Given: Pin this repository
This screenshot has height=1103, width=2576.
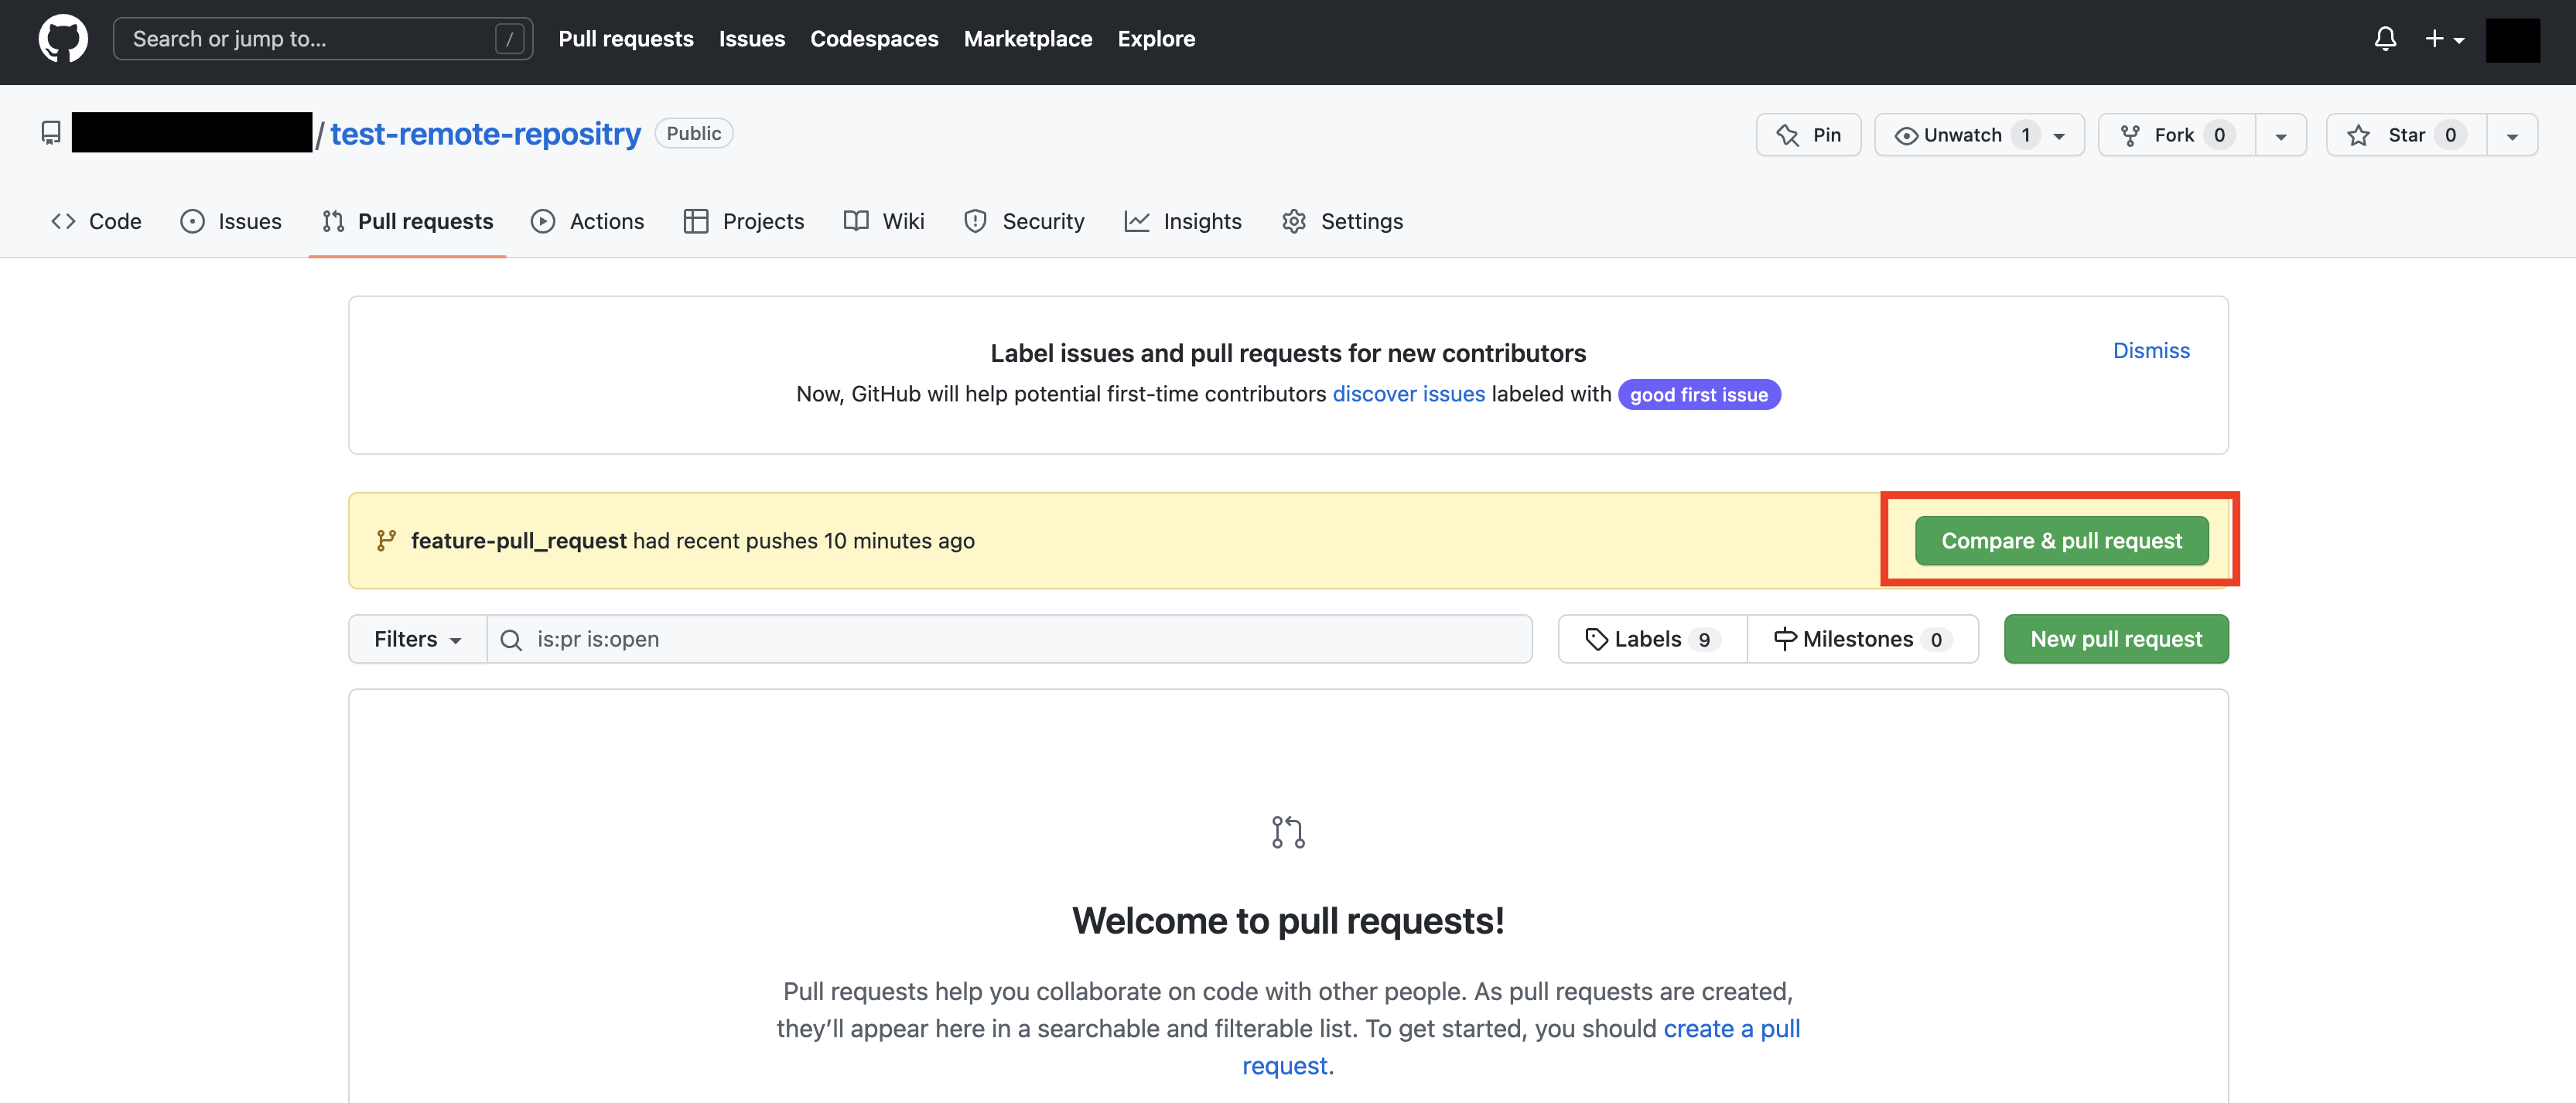Looking at the screenshot, I should tap(1808, 135).
